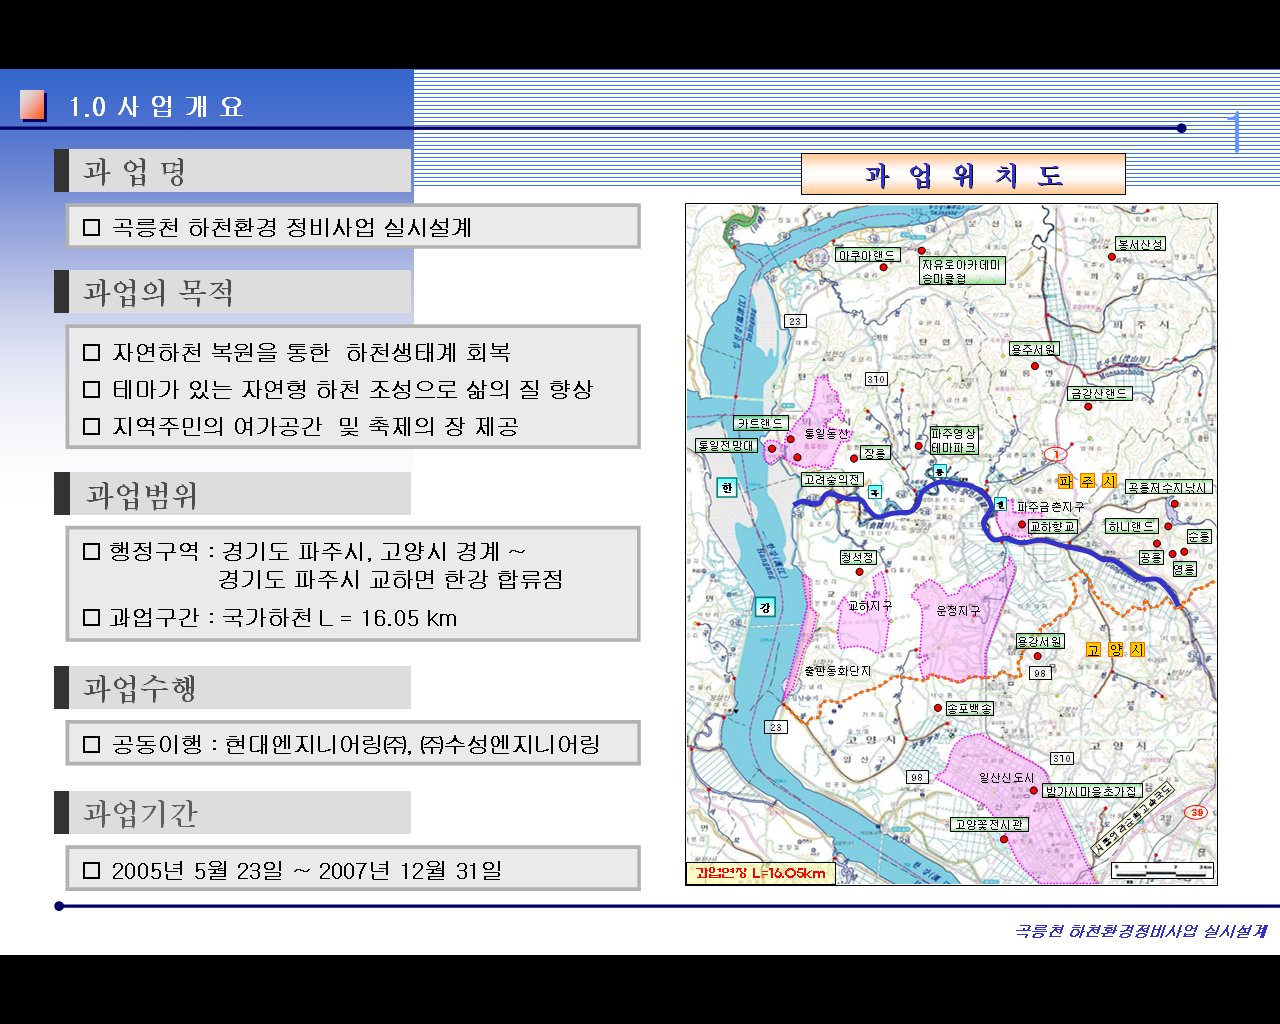Click the 출판동화단지 map label
This screenshot has width=1280, height=1024.
838,671
